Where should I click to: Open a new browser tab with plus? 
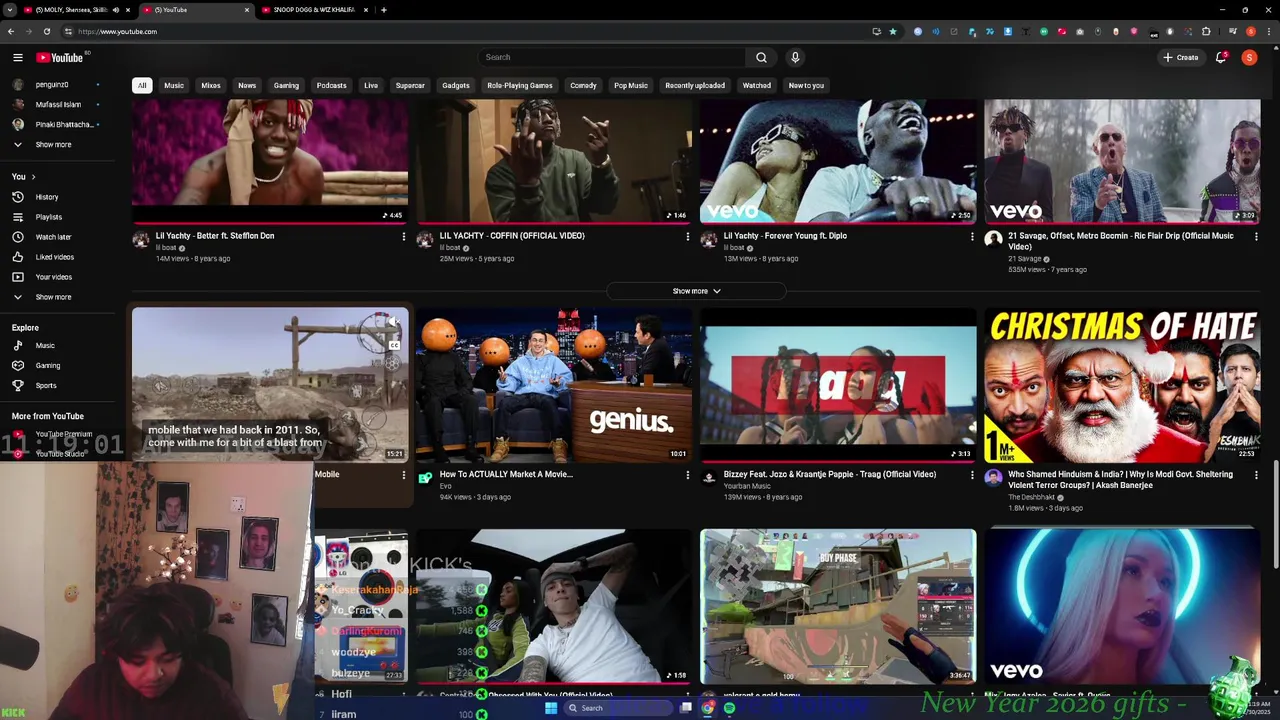pos(383,10)
